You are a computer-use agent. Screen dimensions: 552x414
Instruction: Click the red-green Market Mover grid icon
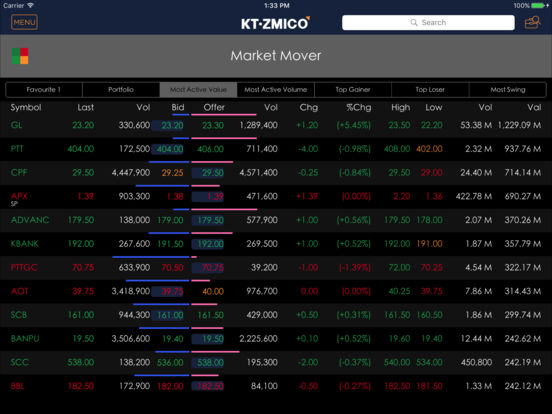(x=20, y=56)
